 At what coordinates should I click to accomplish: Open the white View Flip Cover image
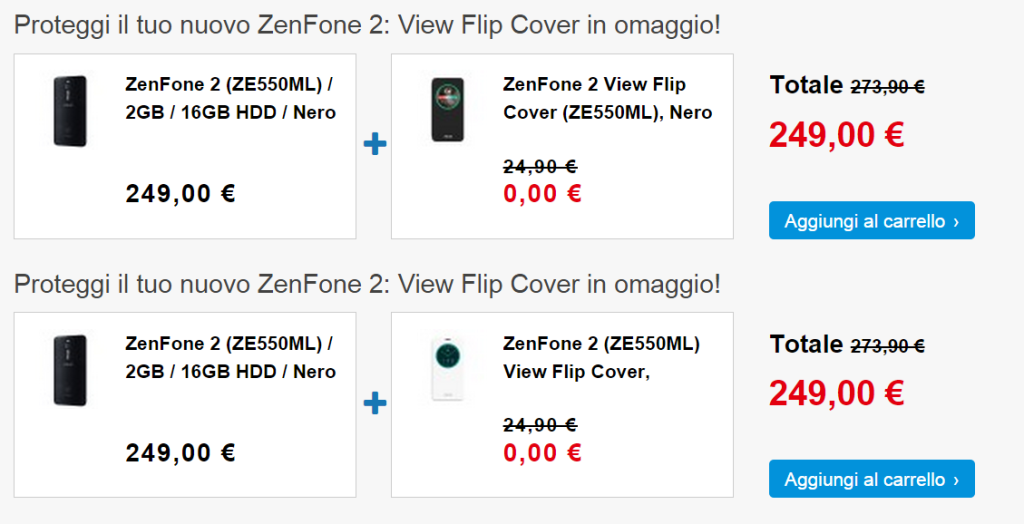tap(447, 370)
